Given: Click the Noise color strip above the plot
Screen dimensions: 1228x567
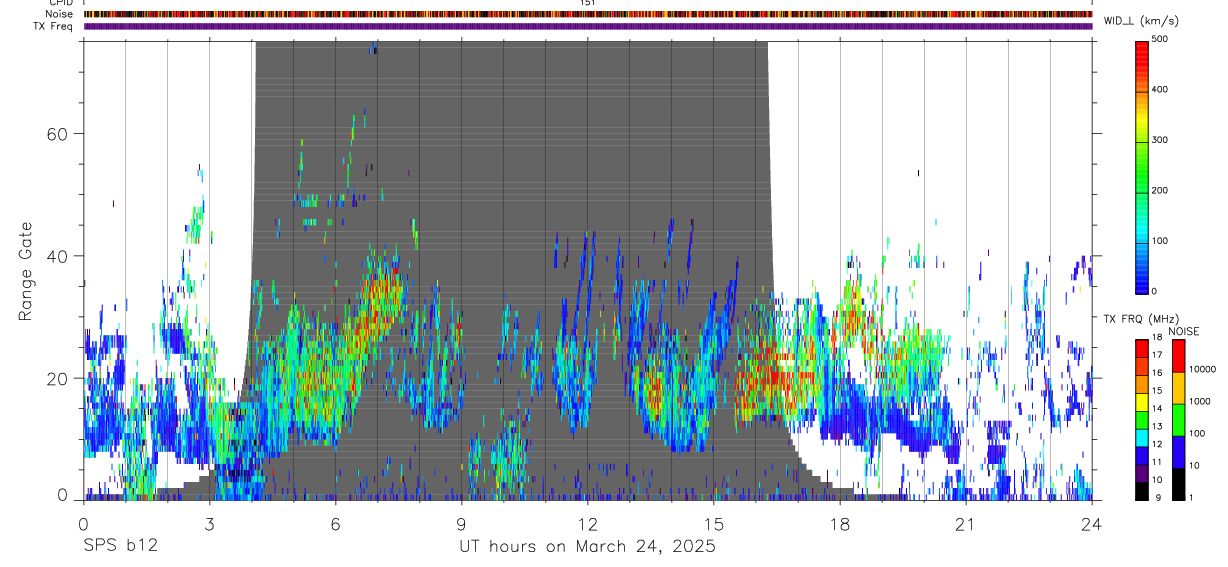Looking at the screenshot, I should 588,14.
